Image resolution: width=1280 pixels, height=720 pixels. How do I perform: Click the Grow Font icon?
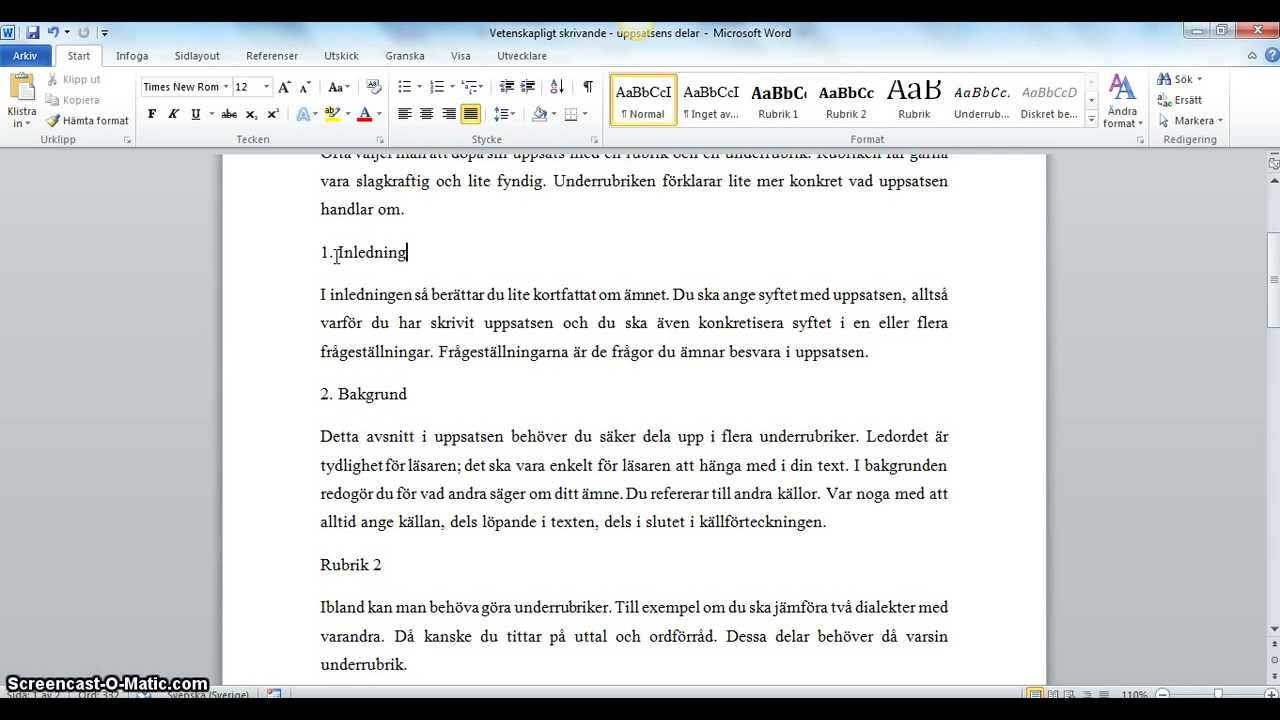tap(285, 87)
